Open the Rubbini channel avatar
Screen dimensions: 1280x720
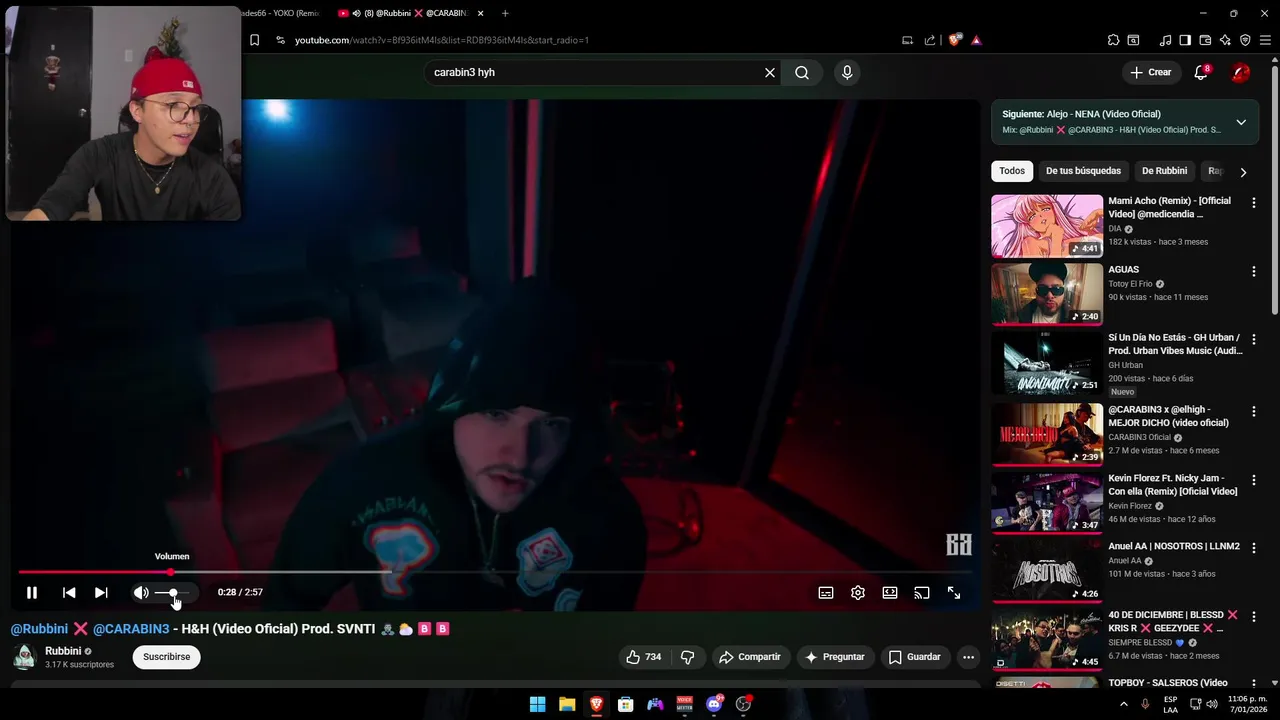pyautogui.click(x=24, y=657)
